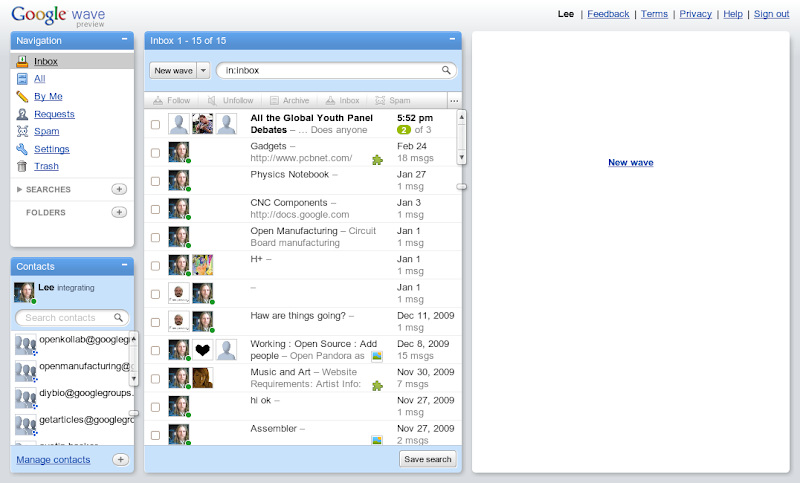Screen dimensions: 800x483
Task: Open Settings wrench icon
Action: pyautogui.click(x=22, y=149)
